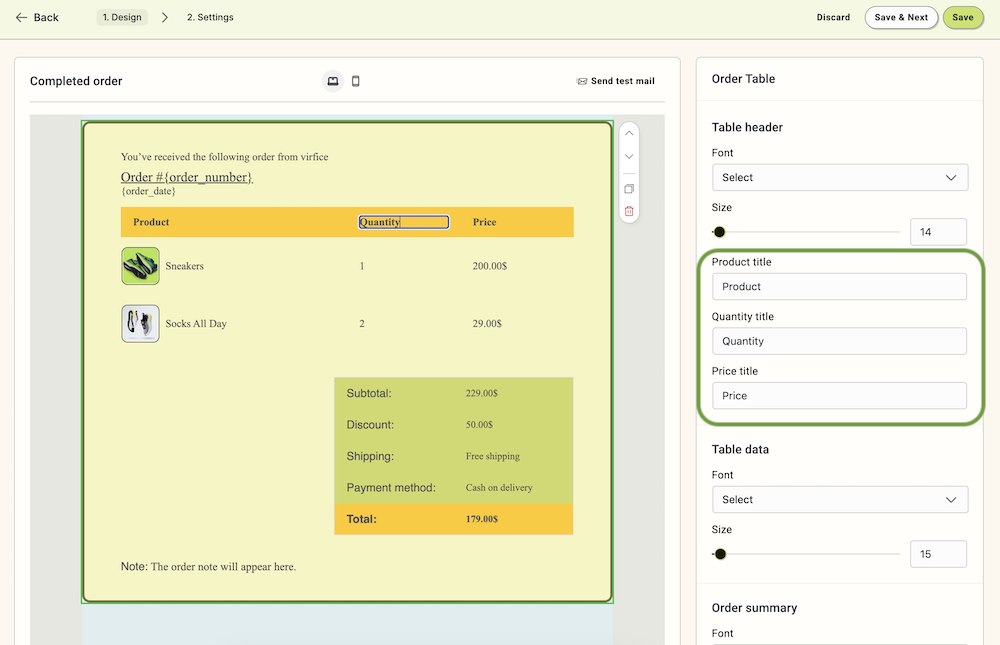1000x645 pixels.
Task: Click the Product title input field
Action: click(839, 286)
